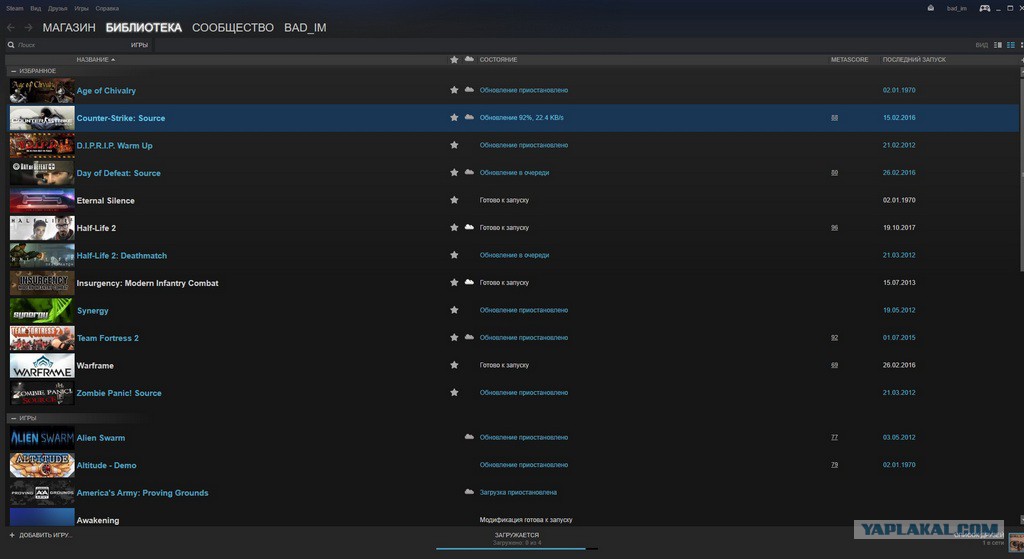1024x559 pixels.
Task: Open downloads via ЗАГРУЖАЕТСЯ label
Action: 517,535
